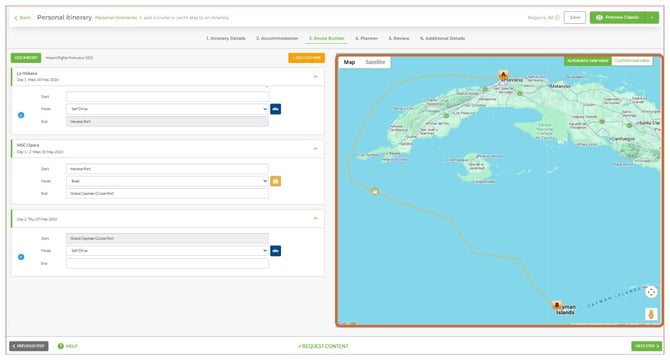Go to the 2. Accommodation tab
The width and height of the screenshot is (670, 361).
277,38
